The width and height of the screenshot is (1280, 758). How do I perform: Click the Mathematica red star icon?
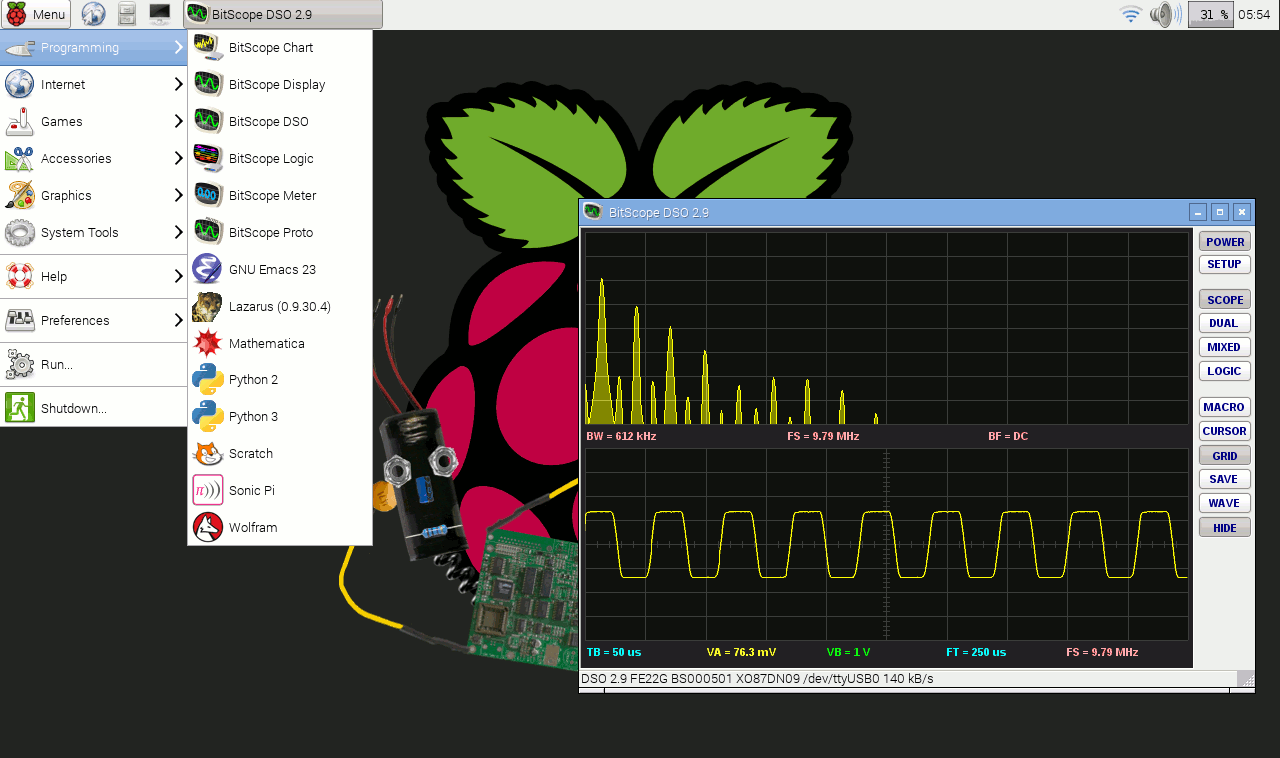208,343
